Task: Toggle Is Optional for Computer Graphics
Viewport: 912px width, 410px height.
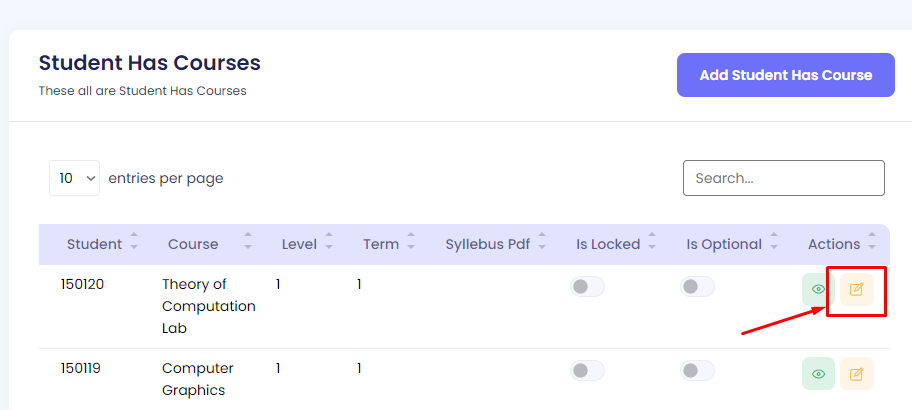Action: (x=698, y=371)
